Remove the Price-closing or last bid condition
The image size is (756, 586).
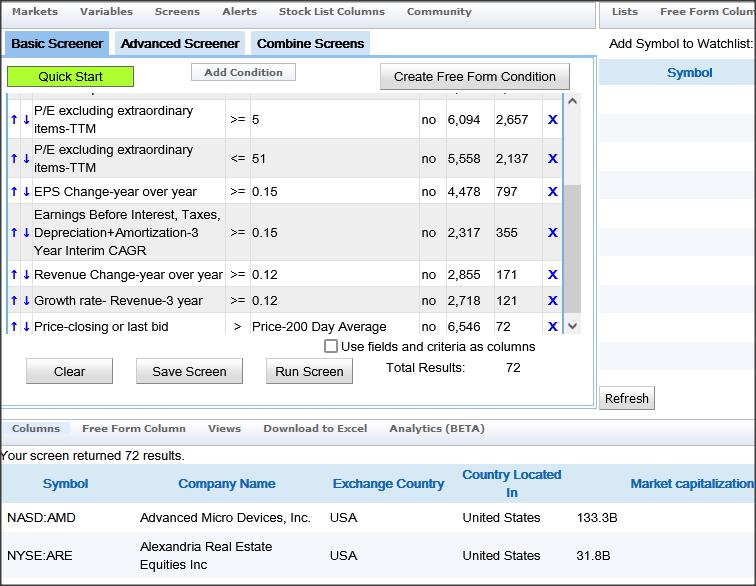552,327
